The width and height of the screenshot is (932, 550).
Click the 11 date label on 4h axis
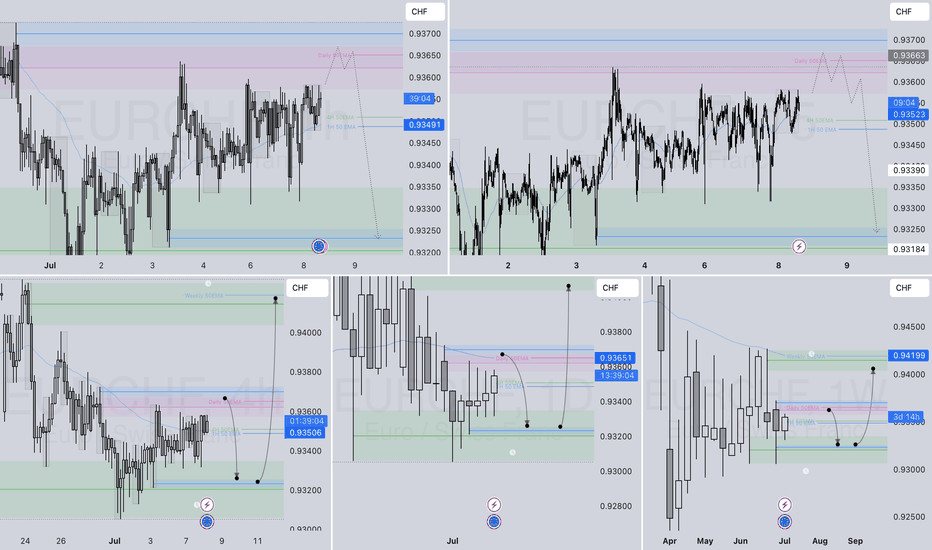257,541
